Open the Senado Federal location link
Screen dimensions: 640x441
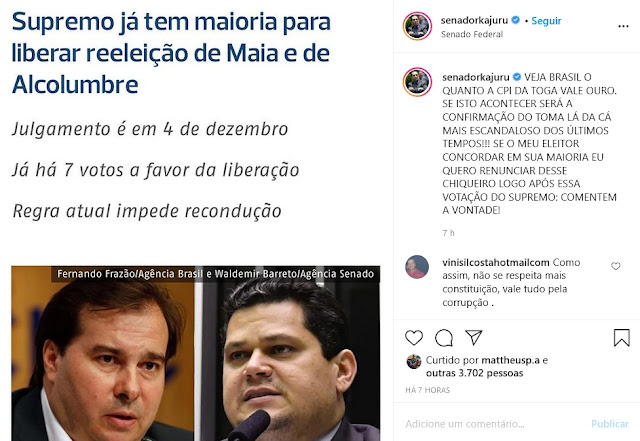[472, 34]
